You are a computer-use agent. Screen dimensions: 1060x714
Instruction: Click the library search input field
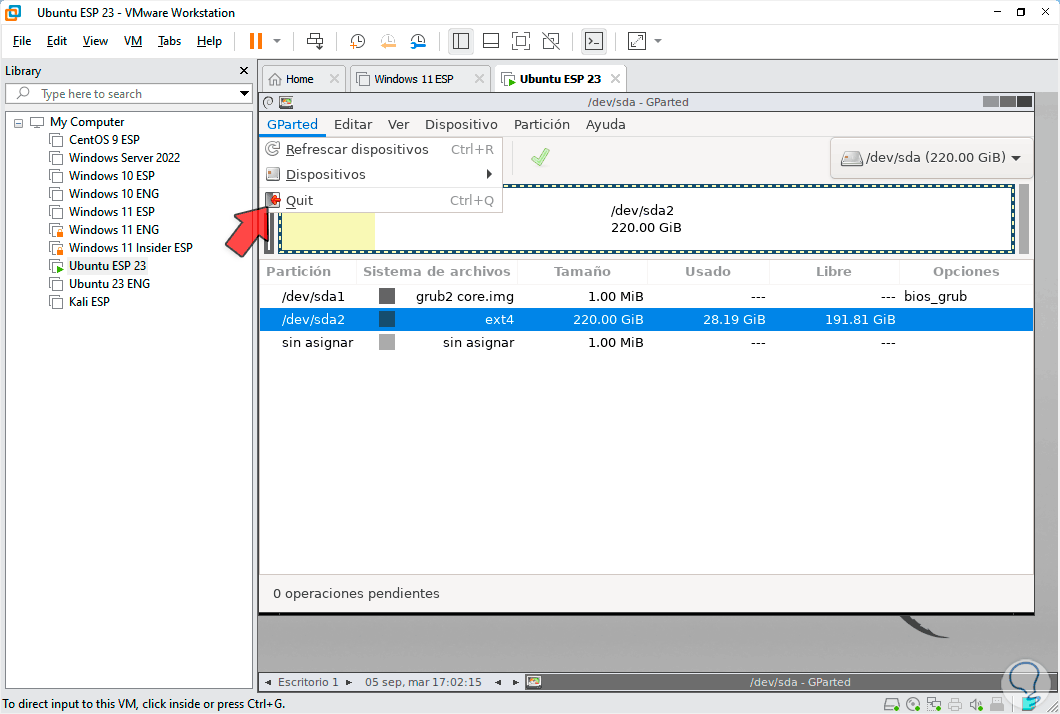coord(128,94)
